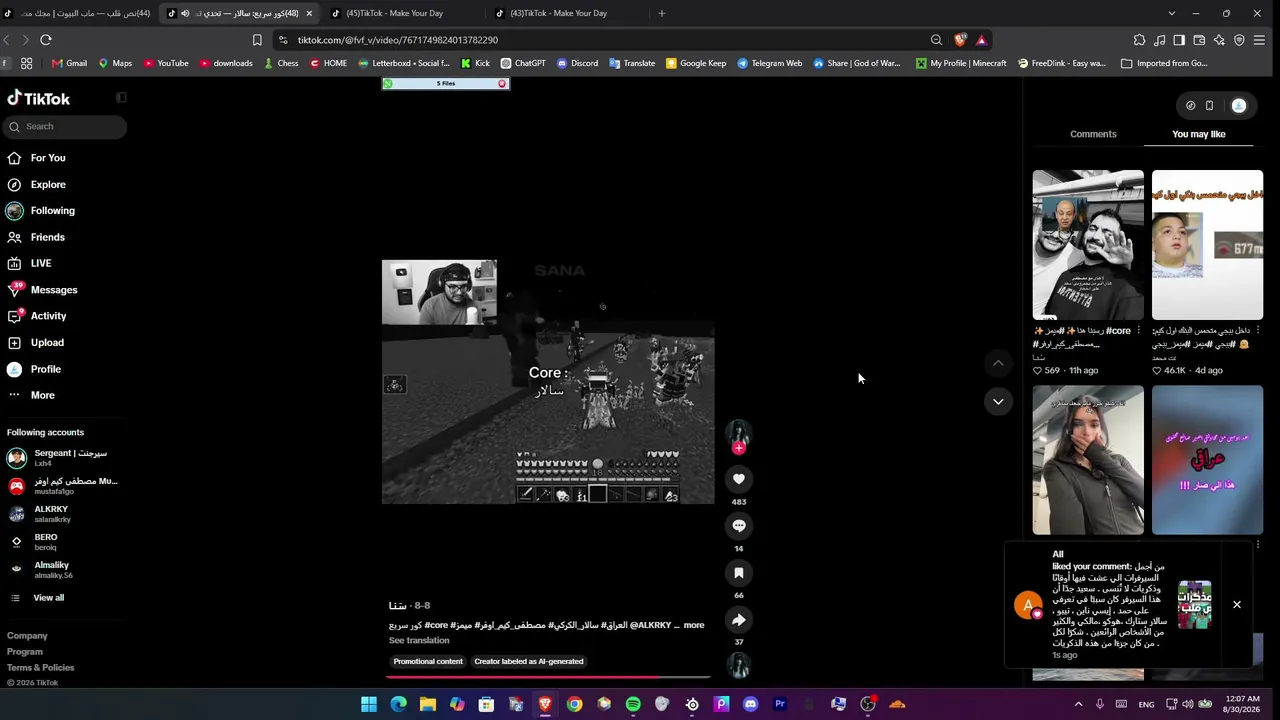Share the video with the arrow icon
The width and height of the screenshot is (1280, 720).
tap(739, 620)
